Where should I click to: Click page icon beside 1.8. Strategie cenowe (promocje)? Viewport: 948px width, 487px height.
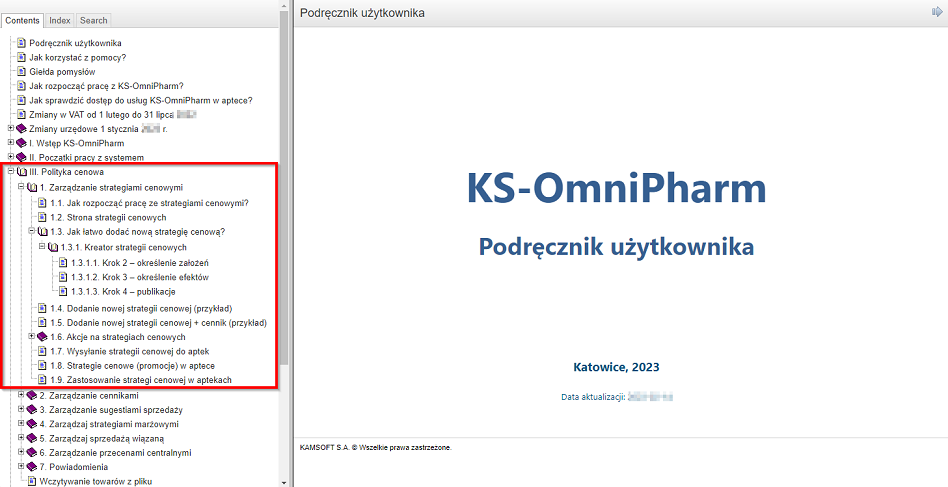tap(42, 366)
